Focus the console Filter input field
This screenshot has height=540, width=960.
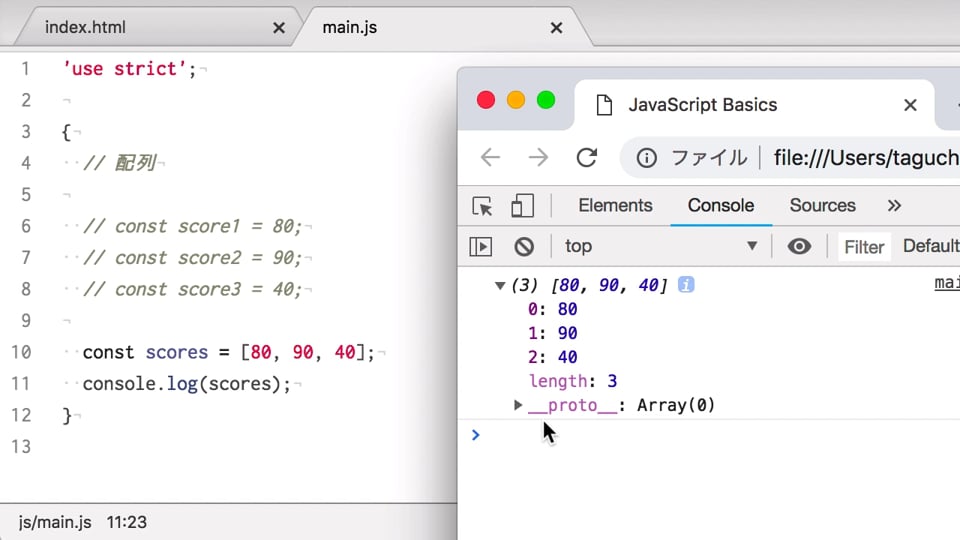click(x=864, y=247)
